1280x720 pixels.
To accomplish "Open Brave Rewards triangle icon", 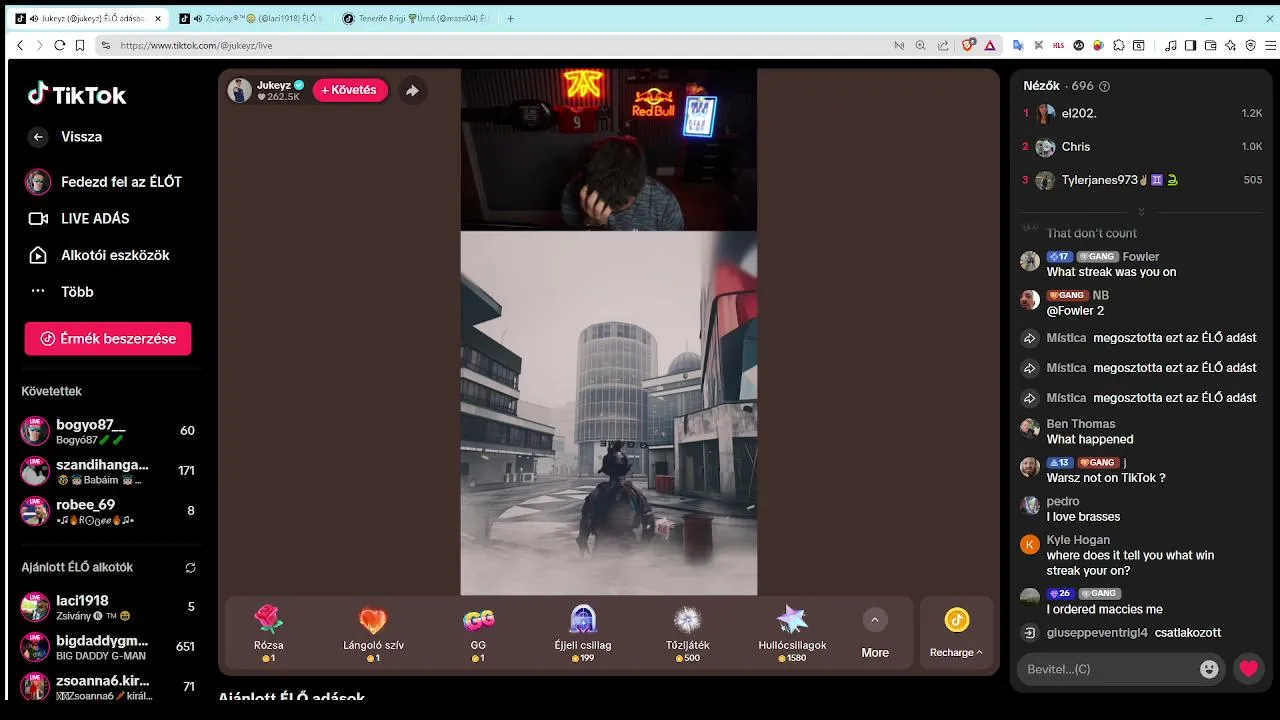I will (x=990, y=45).
